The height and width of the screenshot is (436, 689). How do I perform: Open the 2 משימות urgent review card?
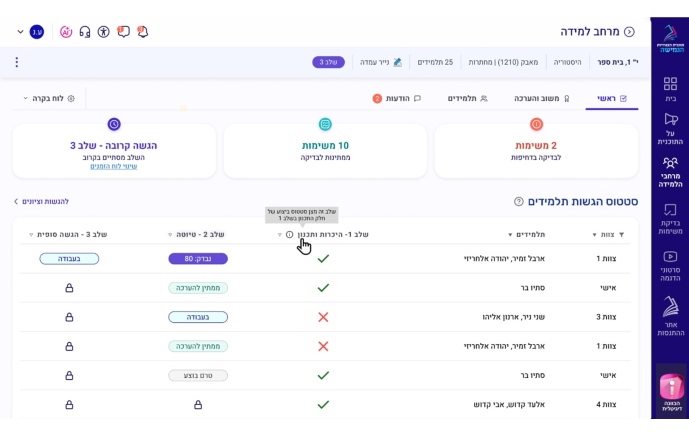pyautogui.click(x=536, y=150)
